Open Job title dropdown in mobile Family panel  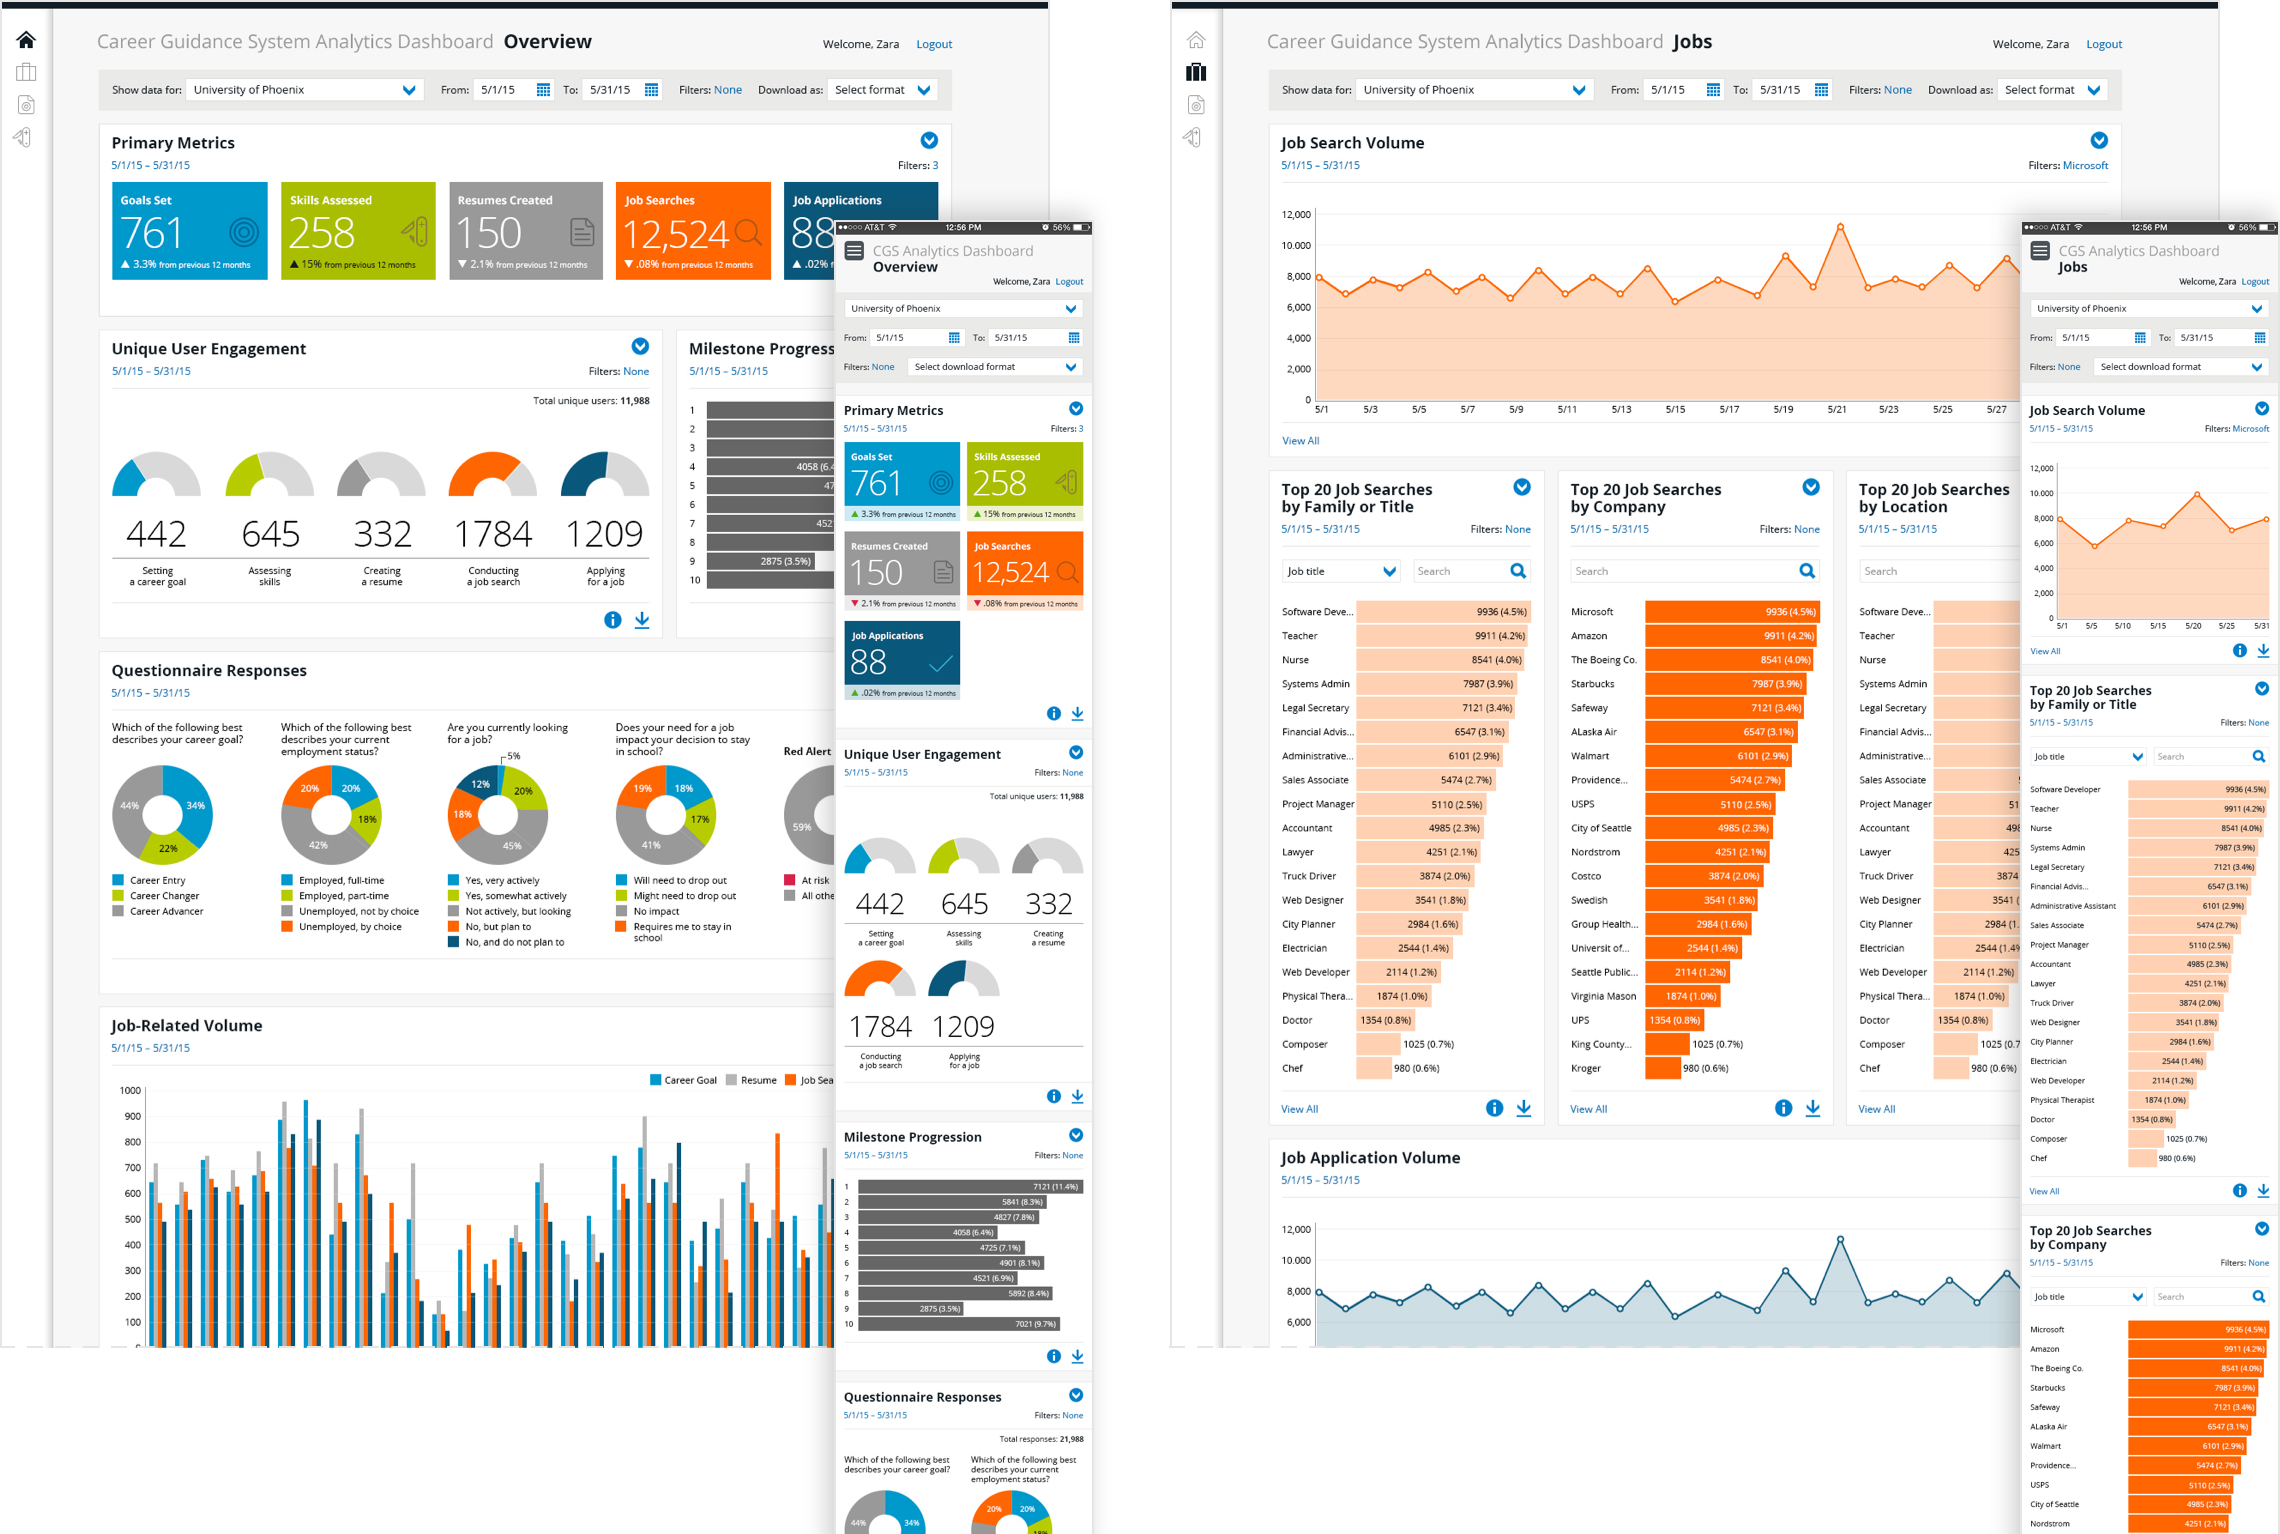click(2088, 757)
